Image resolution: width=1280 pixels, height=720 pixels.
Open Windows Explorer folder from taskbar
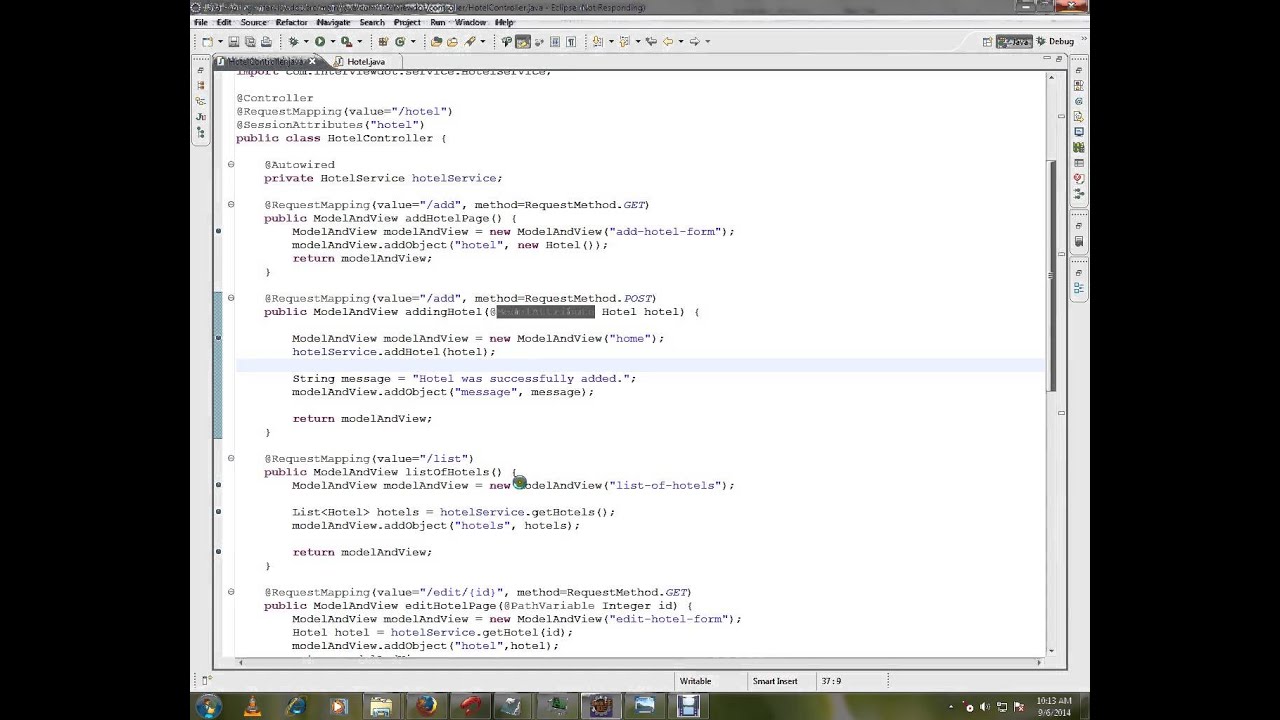[382, 707]
